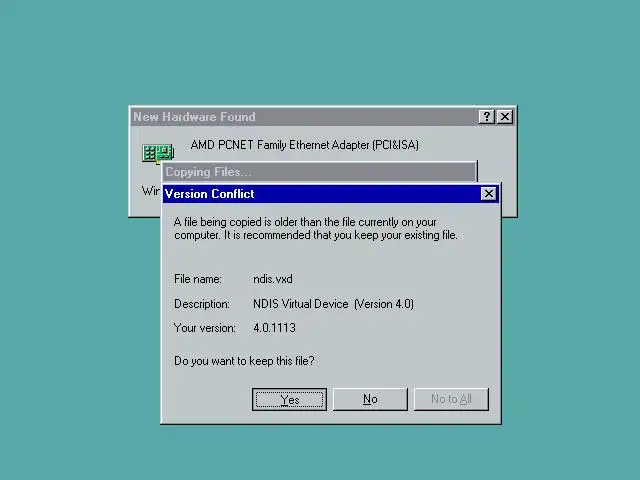Click the Version Conflict title bar

tap(322, 193)
